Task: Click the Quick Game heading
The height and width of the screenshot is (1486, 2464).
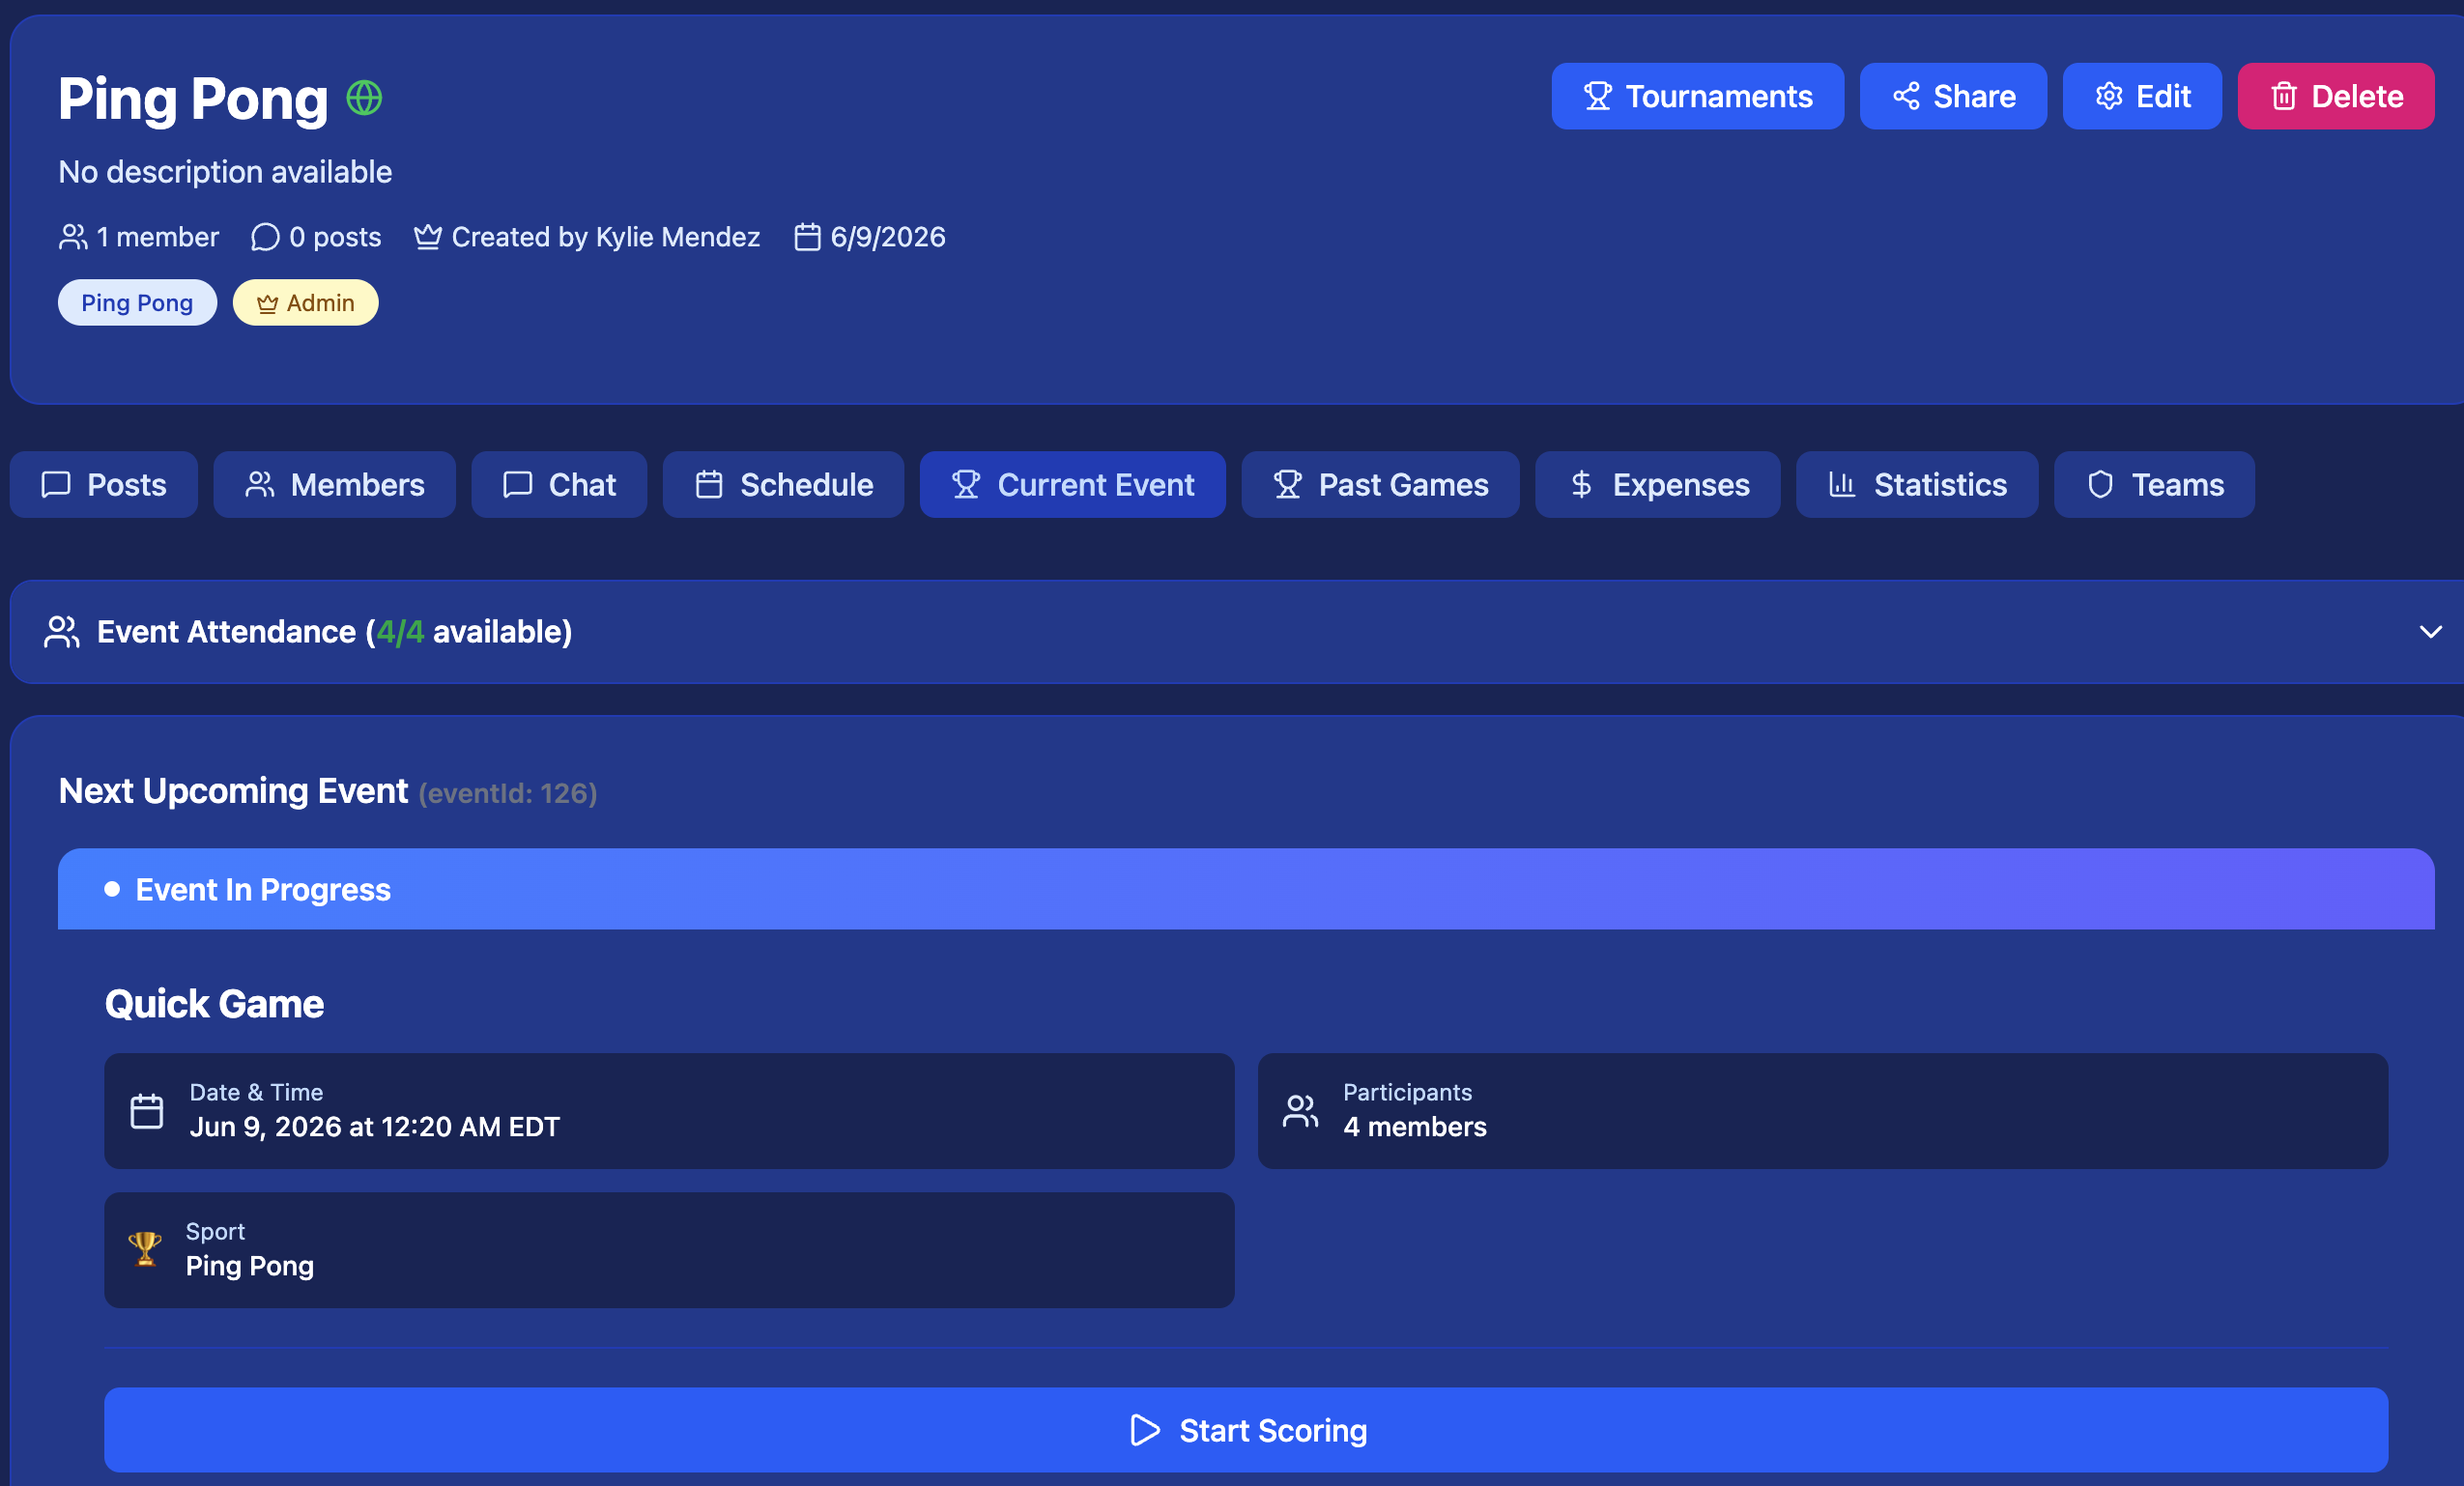Action: tap(214, 1004)
